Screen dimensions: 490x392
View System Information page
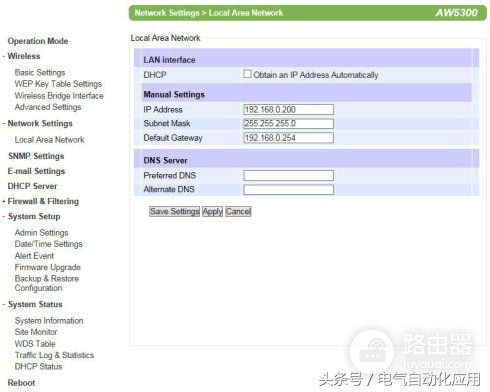click(49, 321)
